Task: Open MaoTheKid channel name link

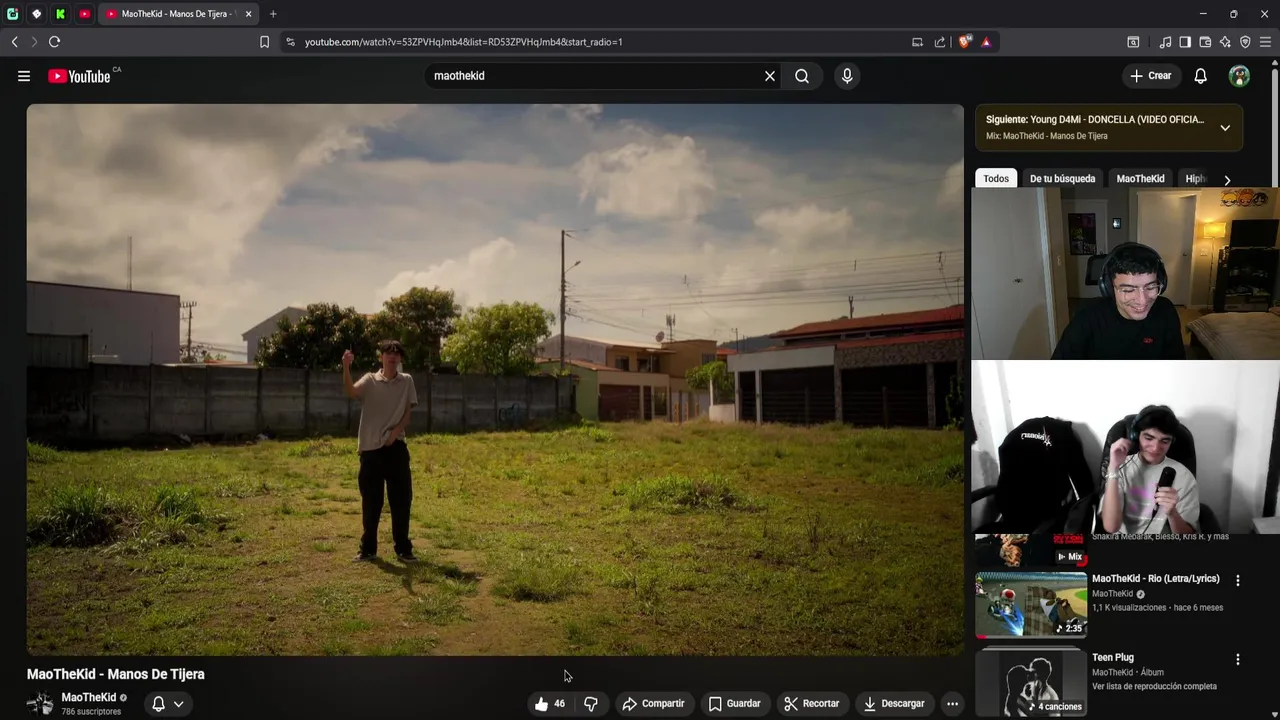Action: tap(89, 698)
